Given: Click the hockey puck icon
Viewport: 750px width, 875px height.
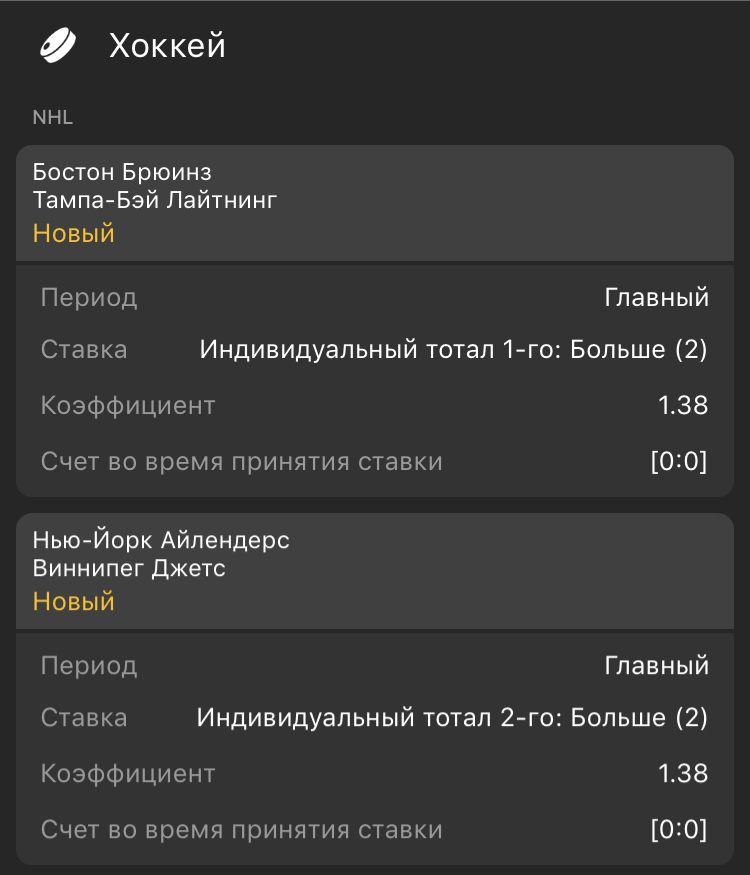Looking at the screenshot, I should click(x=58, y=46).
